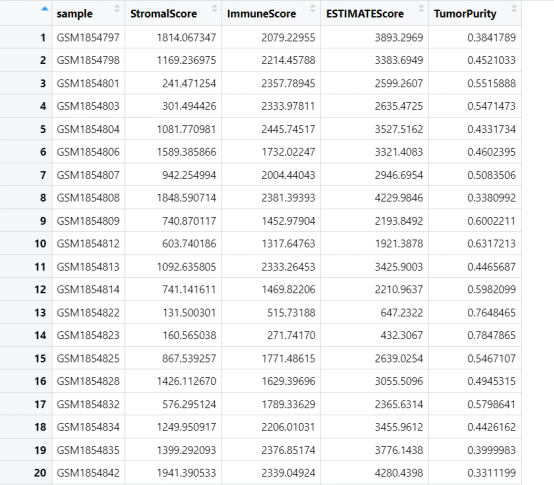This screenshot has height=485, width=554.
Task: Sort by StromalScore column arrows
Action: pos(214,9)
